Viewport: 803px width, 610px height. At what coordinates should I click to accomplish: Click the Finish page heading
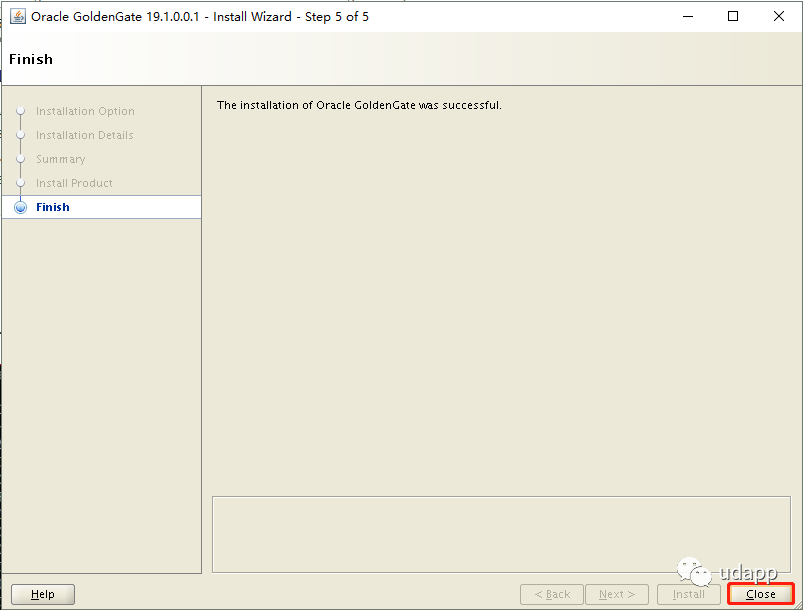pos(31,59)
